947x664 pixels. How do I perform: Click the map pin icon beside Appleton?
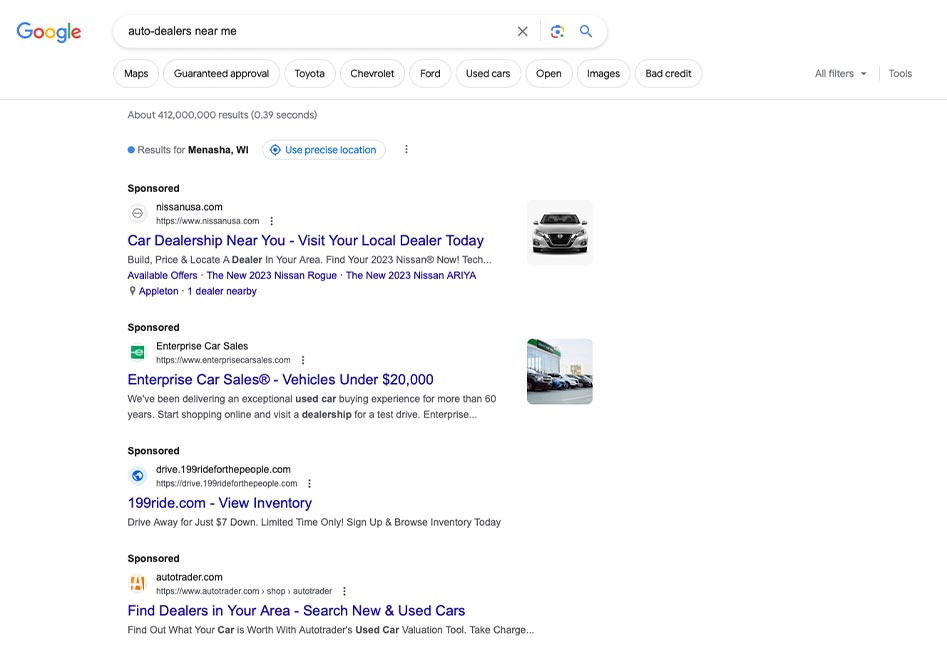[132, 291]
